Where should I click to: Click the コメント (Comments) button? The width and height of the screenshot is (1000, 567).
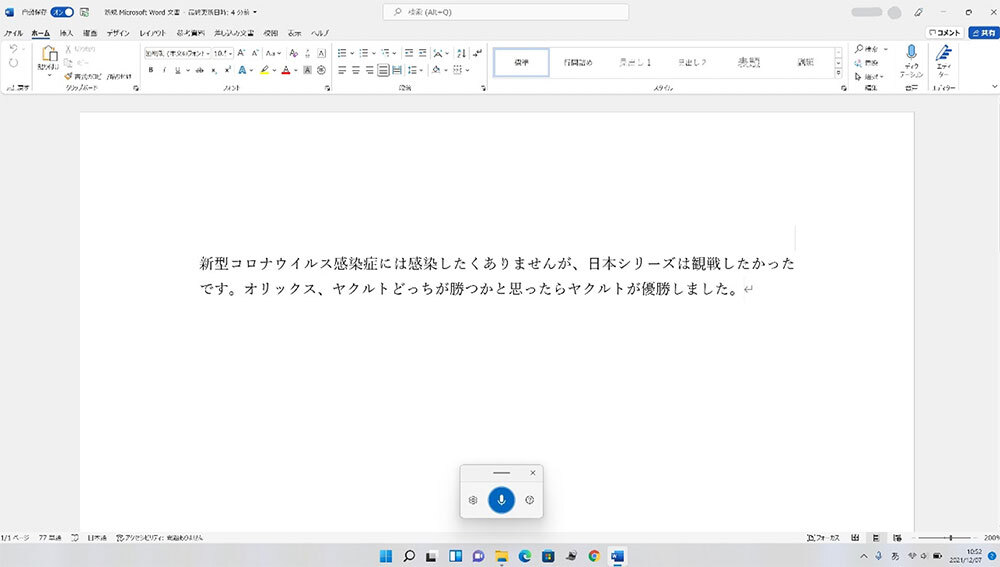click(x=942, y=33)
